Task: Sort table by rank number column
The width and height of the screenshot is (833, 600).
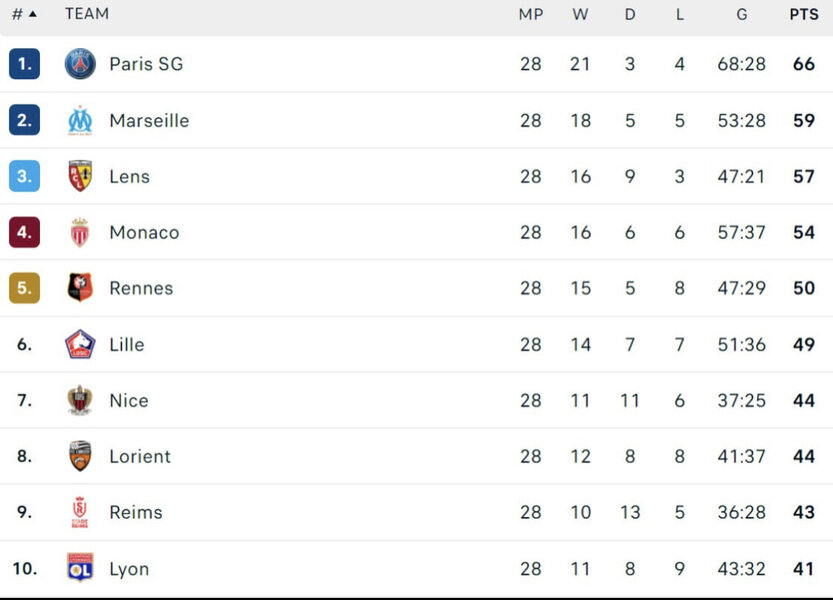Action: pyautogui.click(x=23, y=14)
